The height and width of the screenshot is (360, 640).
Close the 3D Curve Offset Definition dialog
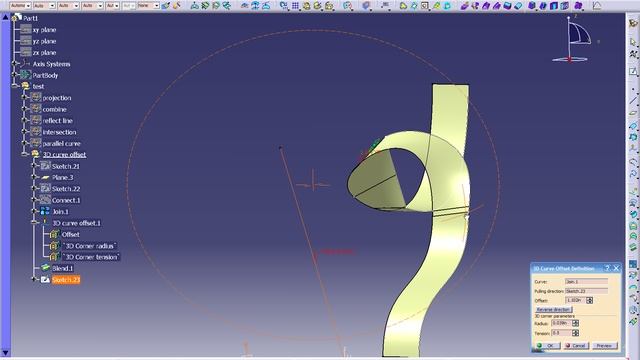(616, 268)
